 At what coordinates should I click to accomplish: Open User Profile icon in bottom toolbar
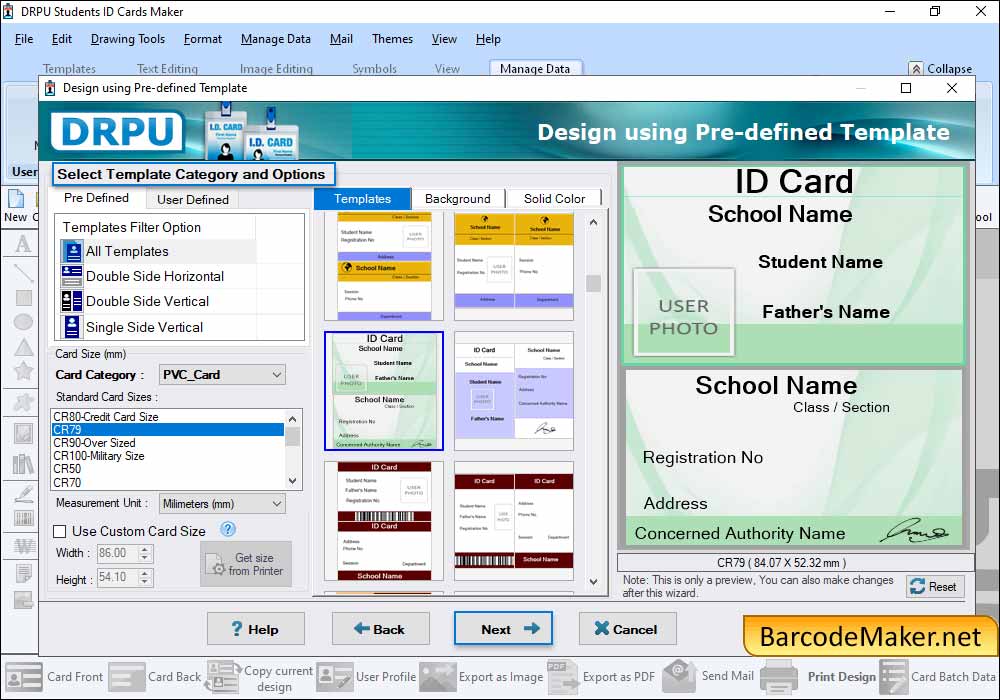click(x=334, y=677)
